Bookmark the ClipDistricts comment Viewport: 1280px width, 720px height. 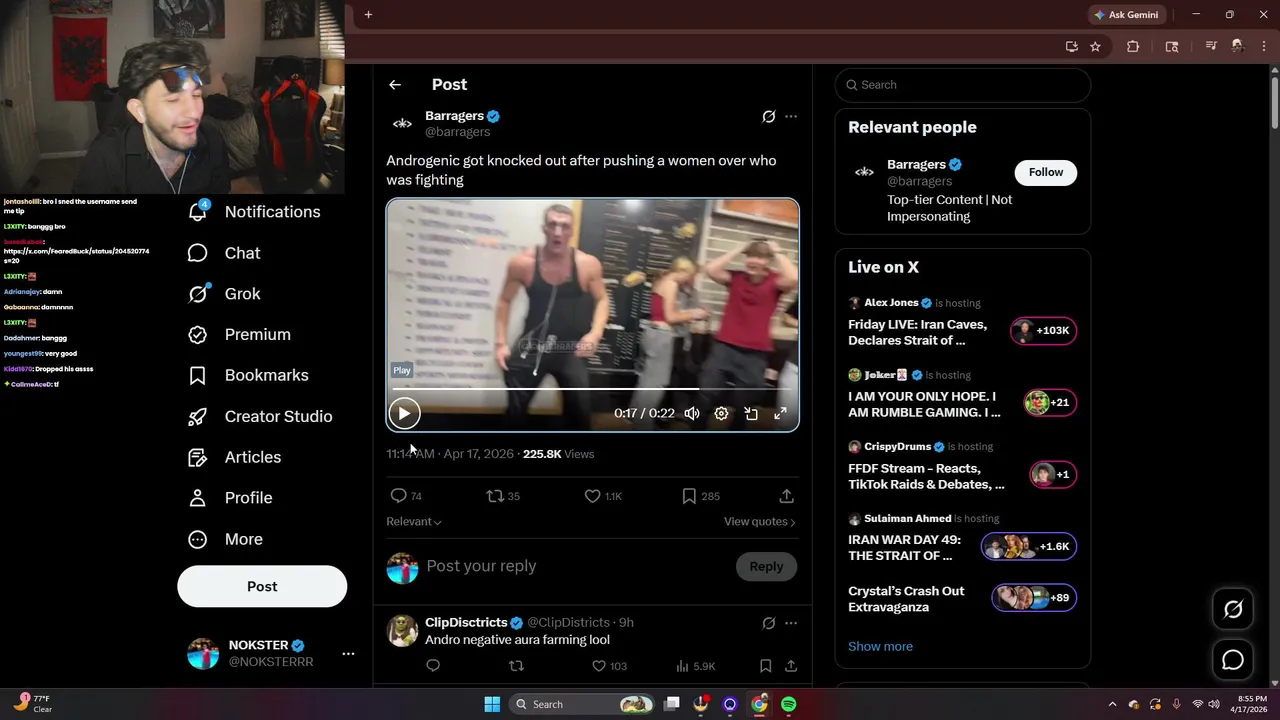(x=765, y=666)
